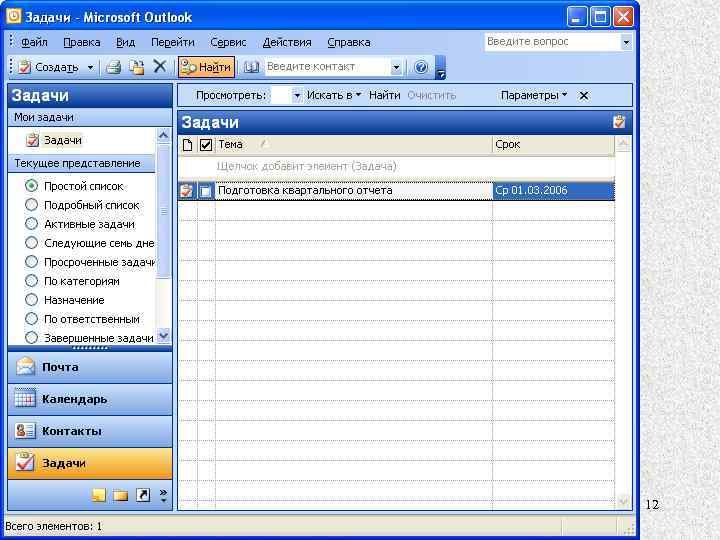Click the Контакты card icon

(25, 431)
